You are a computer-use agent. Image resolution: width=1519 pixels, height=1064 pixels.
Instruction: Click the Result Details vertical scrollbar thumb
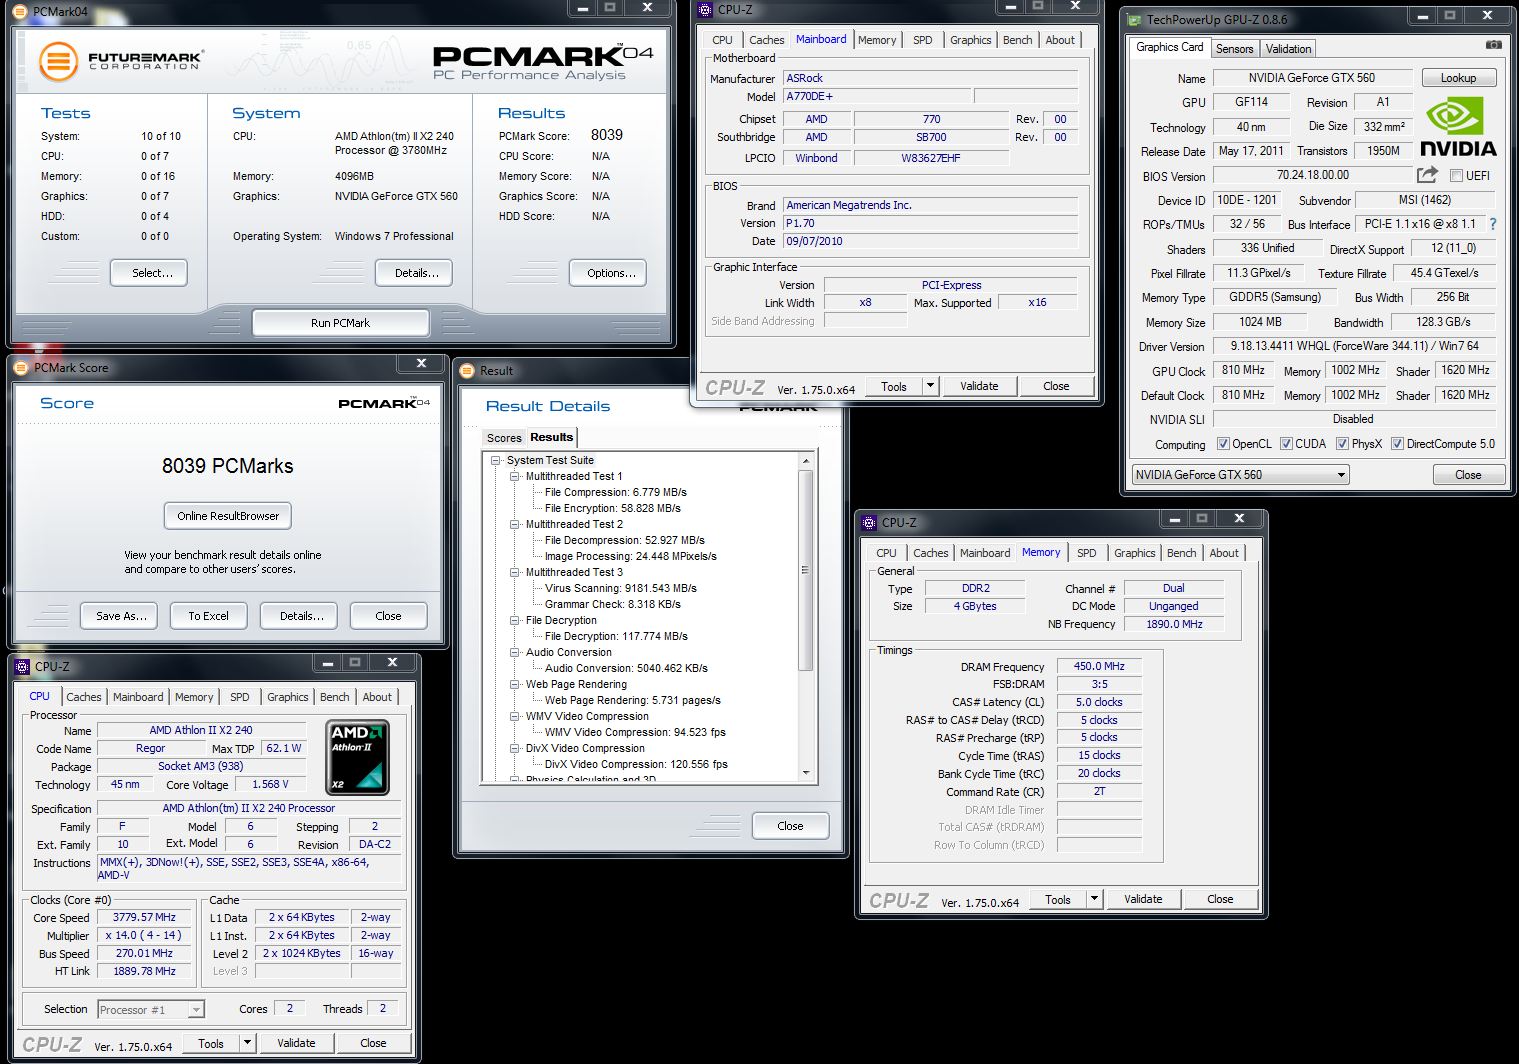pos(805,570)
